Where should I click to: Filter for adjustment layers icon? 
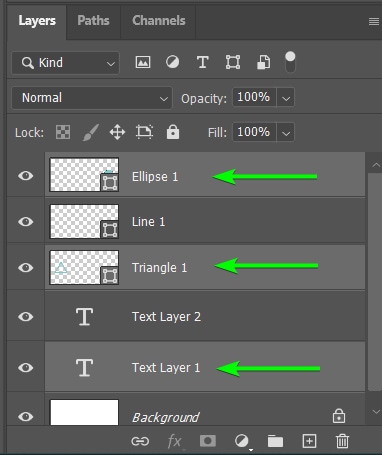point(172,62)
